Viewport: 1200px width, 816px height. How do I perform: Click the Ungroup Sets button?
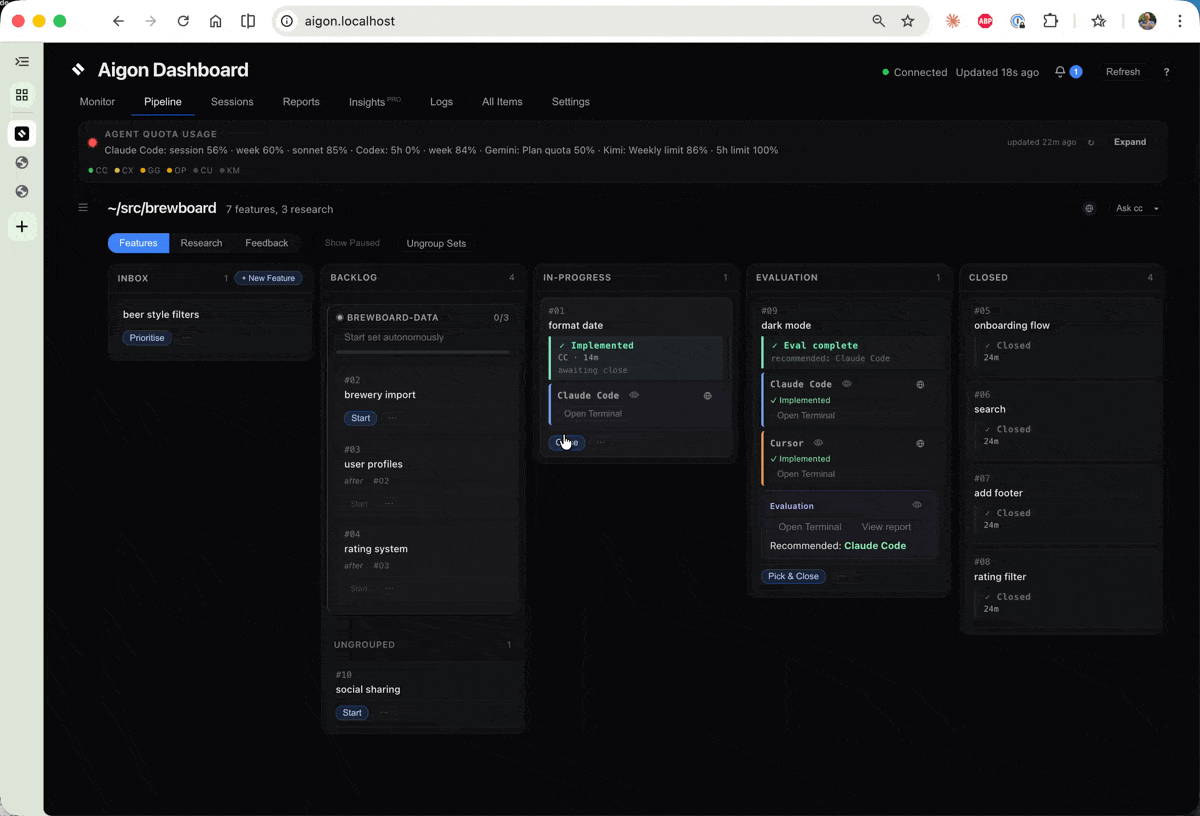(x=436, y=243)
